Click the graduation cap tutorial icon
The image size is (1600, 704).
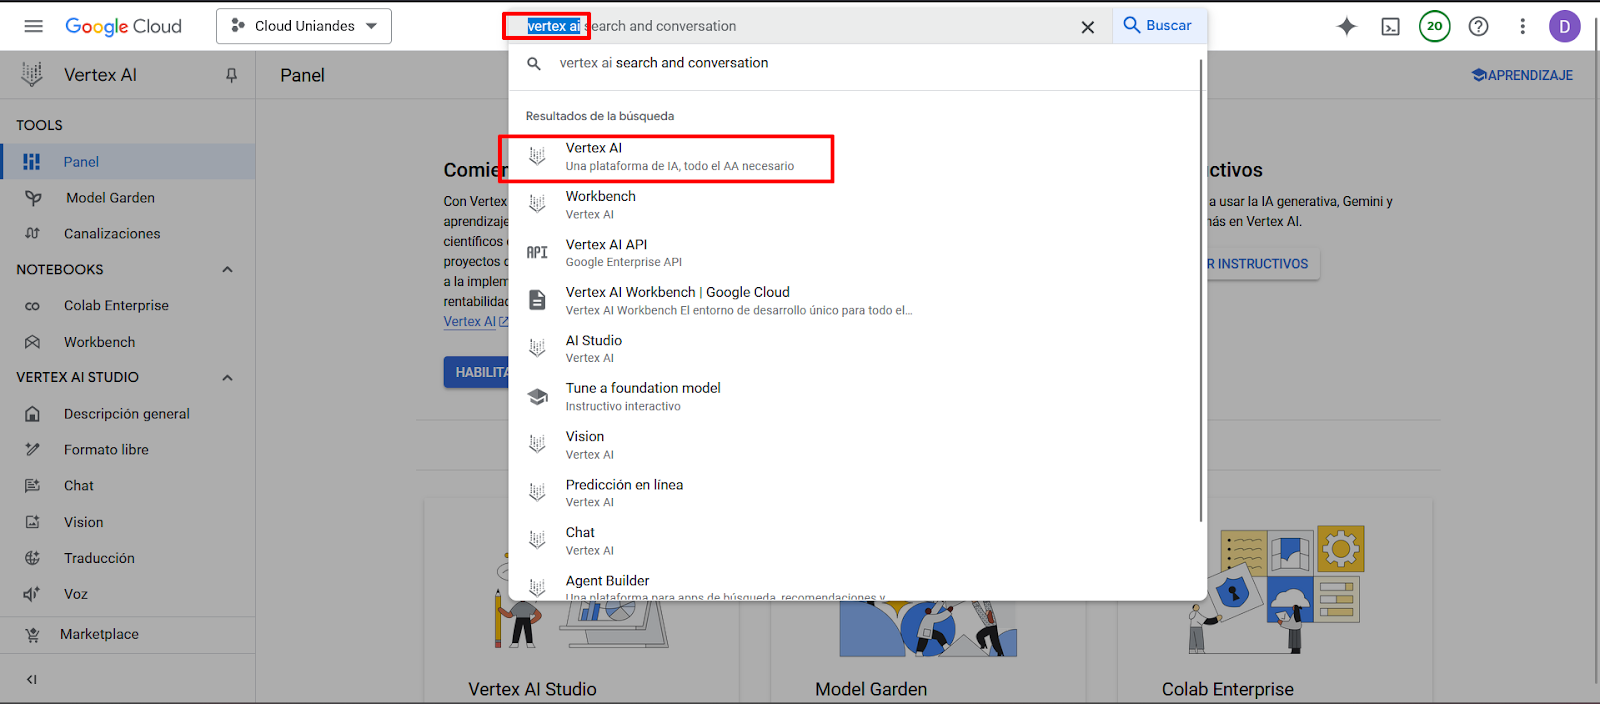click(x=537, y=396)
